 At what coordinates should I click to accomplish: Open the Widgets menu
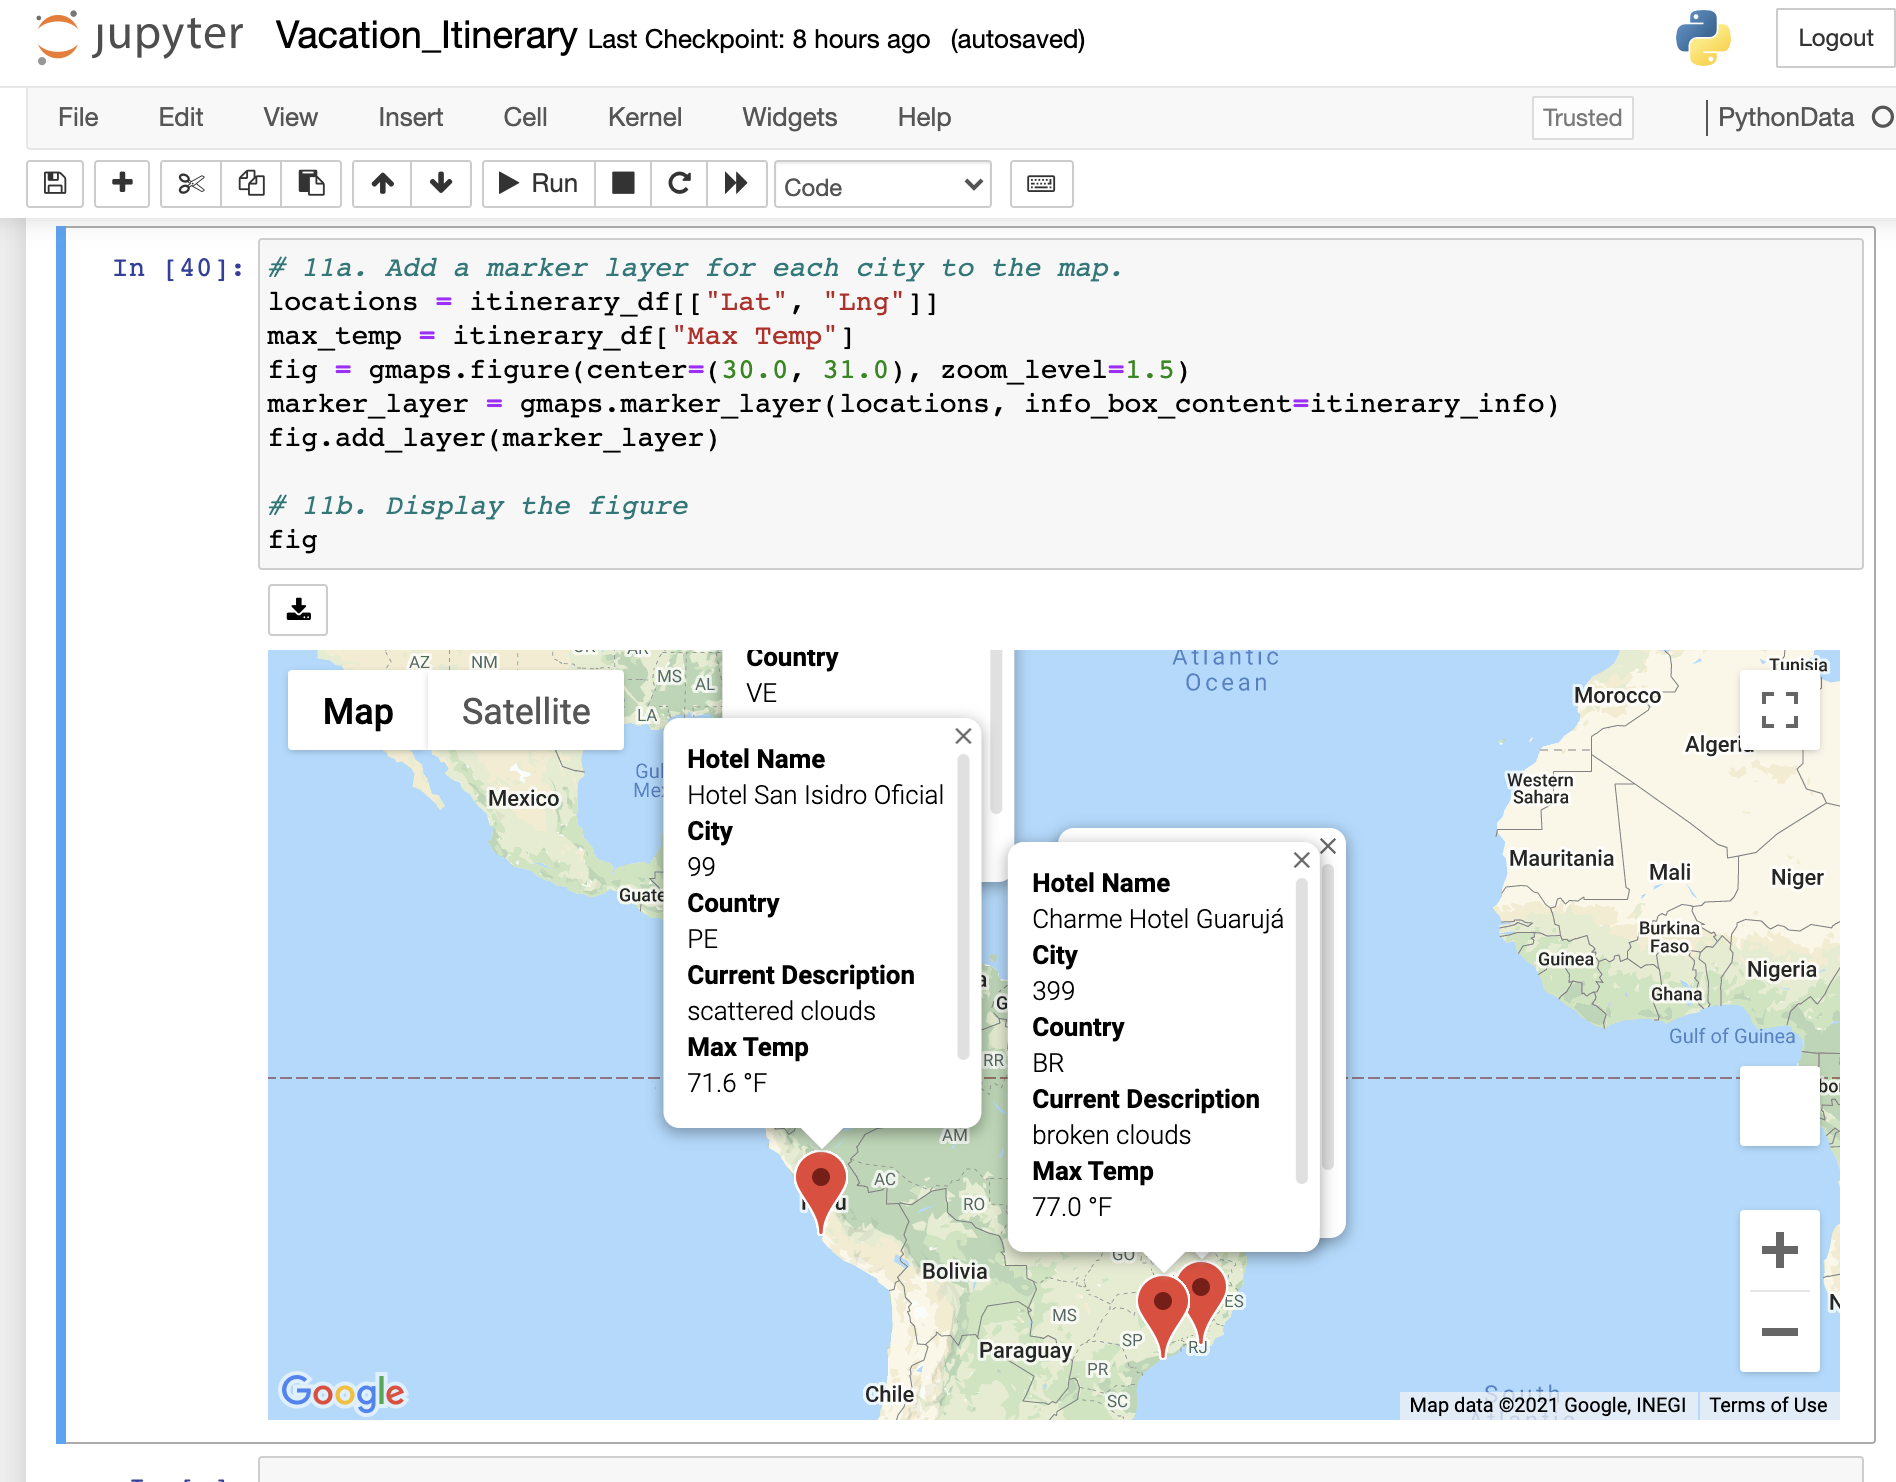point(789,117)
